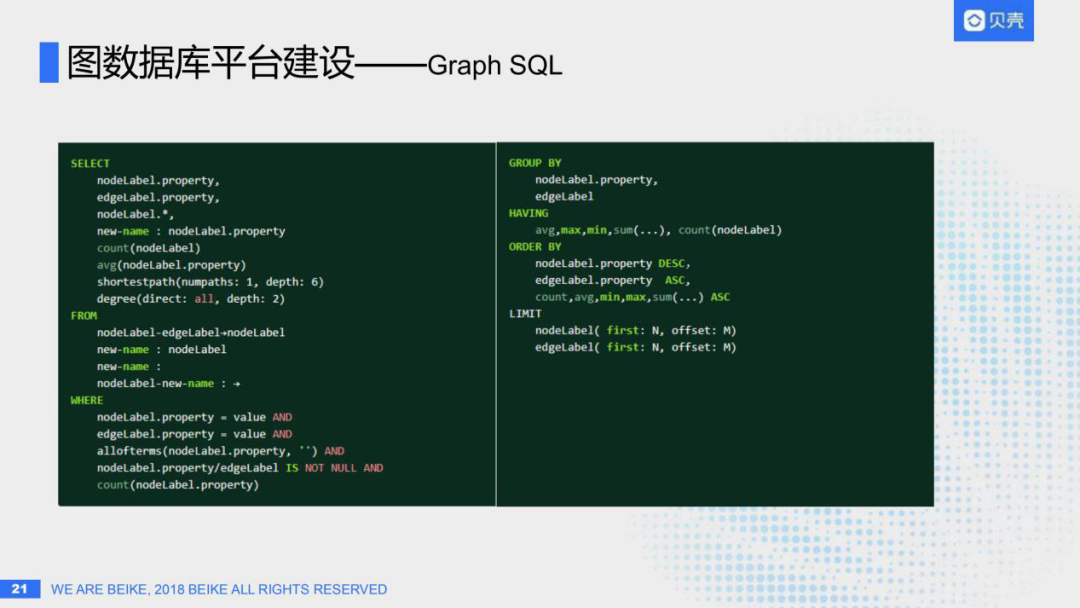Click the 'count(nodeLabel)' line under SELECT

coord(148,248)
